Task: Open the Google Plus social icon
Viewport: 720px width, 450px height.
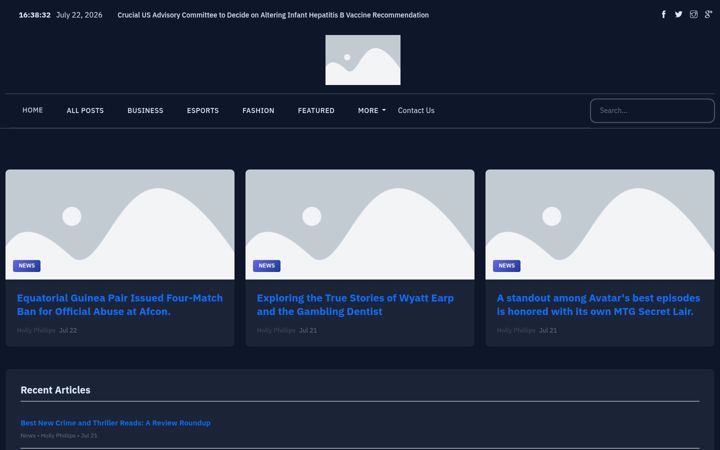Action: pyautogui.click(x=709, y=14)
